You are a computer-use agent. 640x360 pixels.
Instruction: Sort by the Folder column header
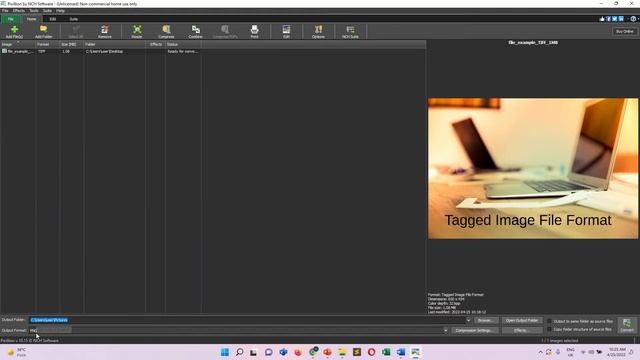115,44
